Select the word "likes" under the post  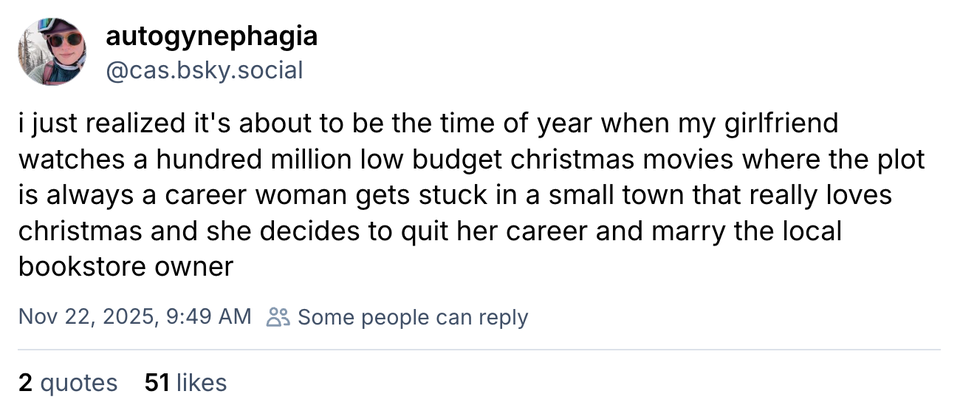tap(200, 382)
